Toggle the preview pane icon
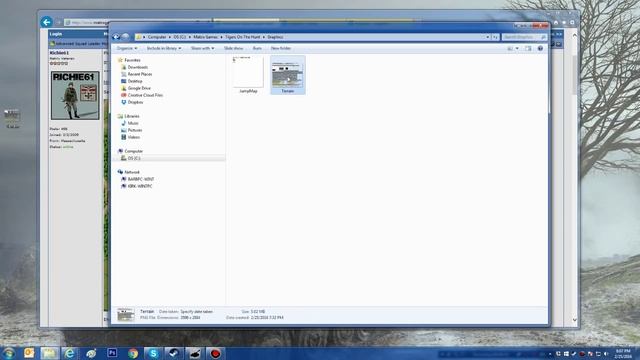 (x=528, y=48)
